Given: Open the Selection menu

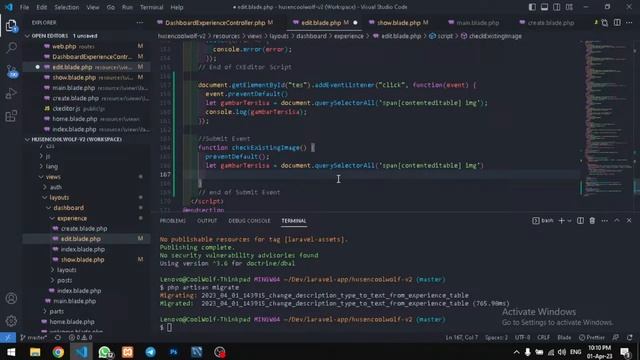Looking at the screenshot, I should 67,7.
